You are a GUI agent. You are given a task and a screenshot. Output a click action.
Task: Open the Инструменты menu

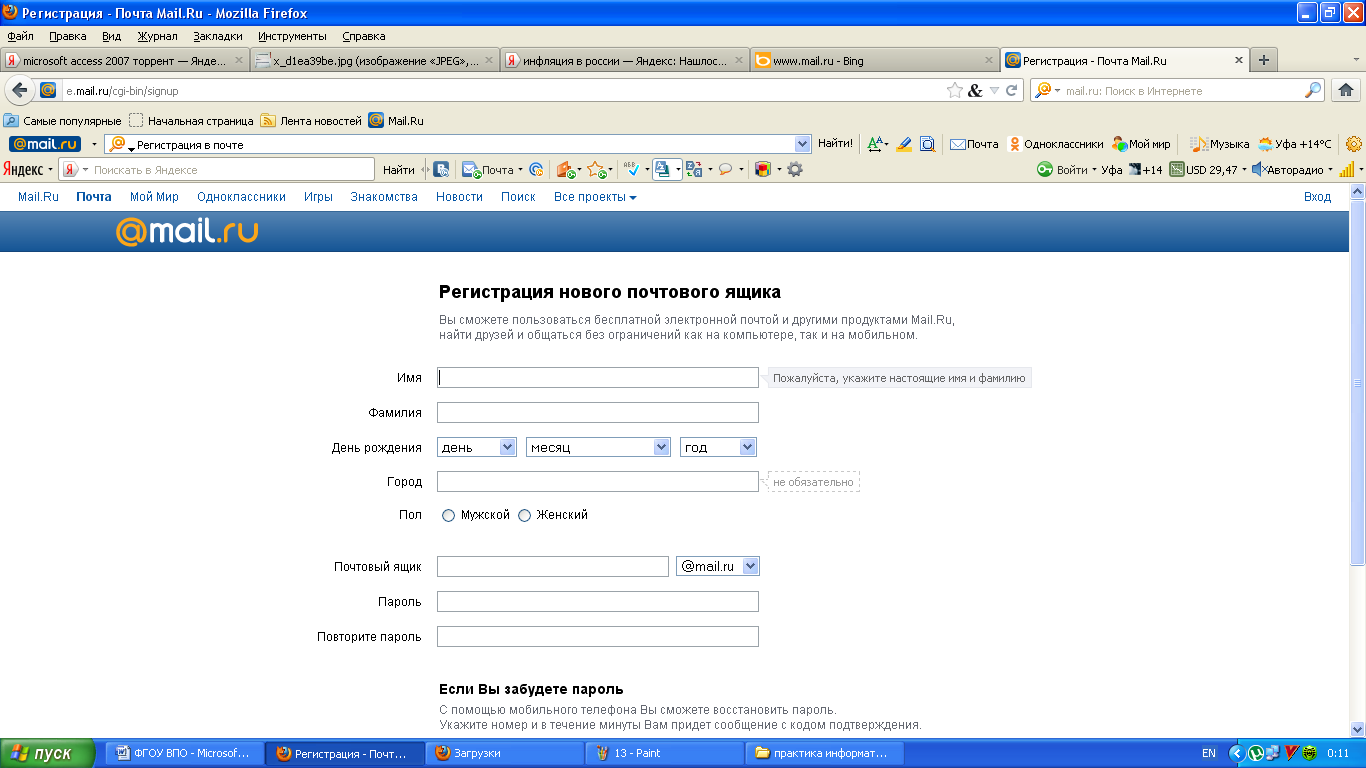292,36
